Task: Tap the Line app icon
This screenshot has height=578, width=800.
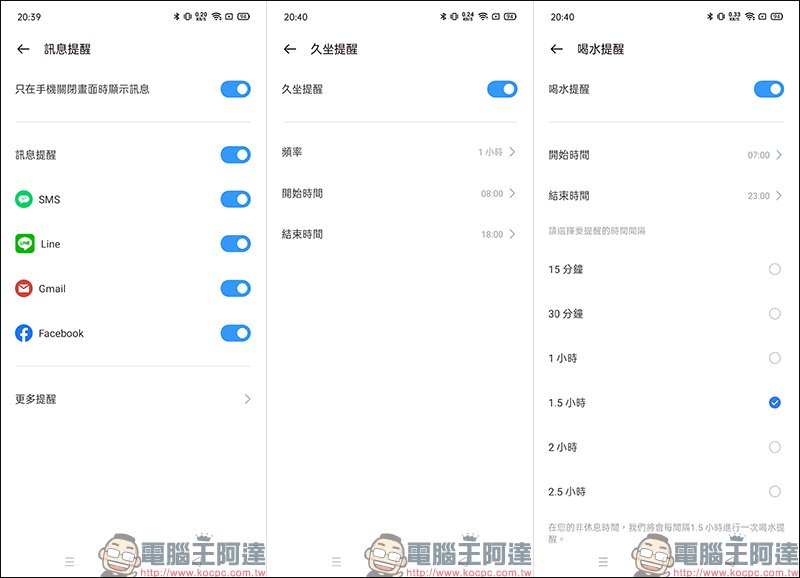Action: 24,244
